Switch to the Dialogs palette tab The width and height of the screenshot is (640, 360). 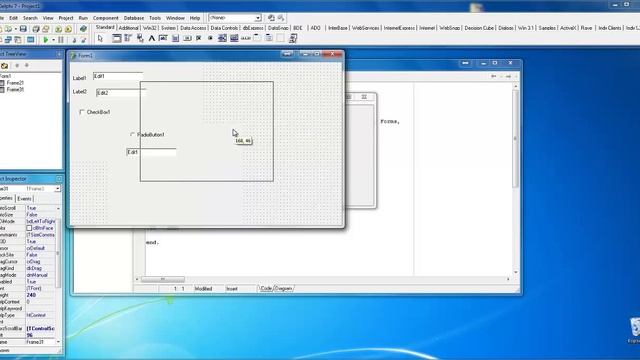(x=506, y=28)
